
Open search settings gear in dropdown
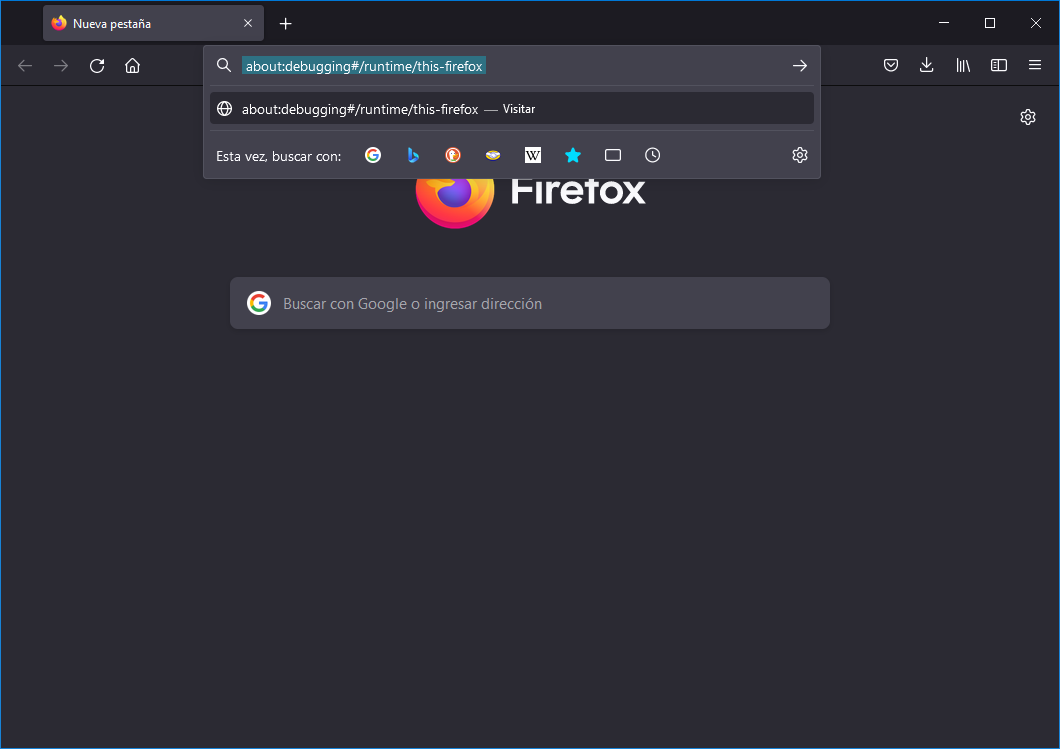tap(800, 155)
